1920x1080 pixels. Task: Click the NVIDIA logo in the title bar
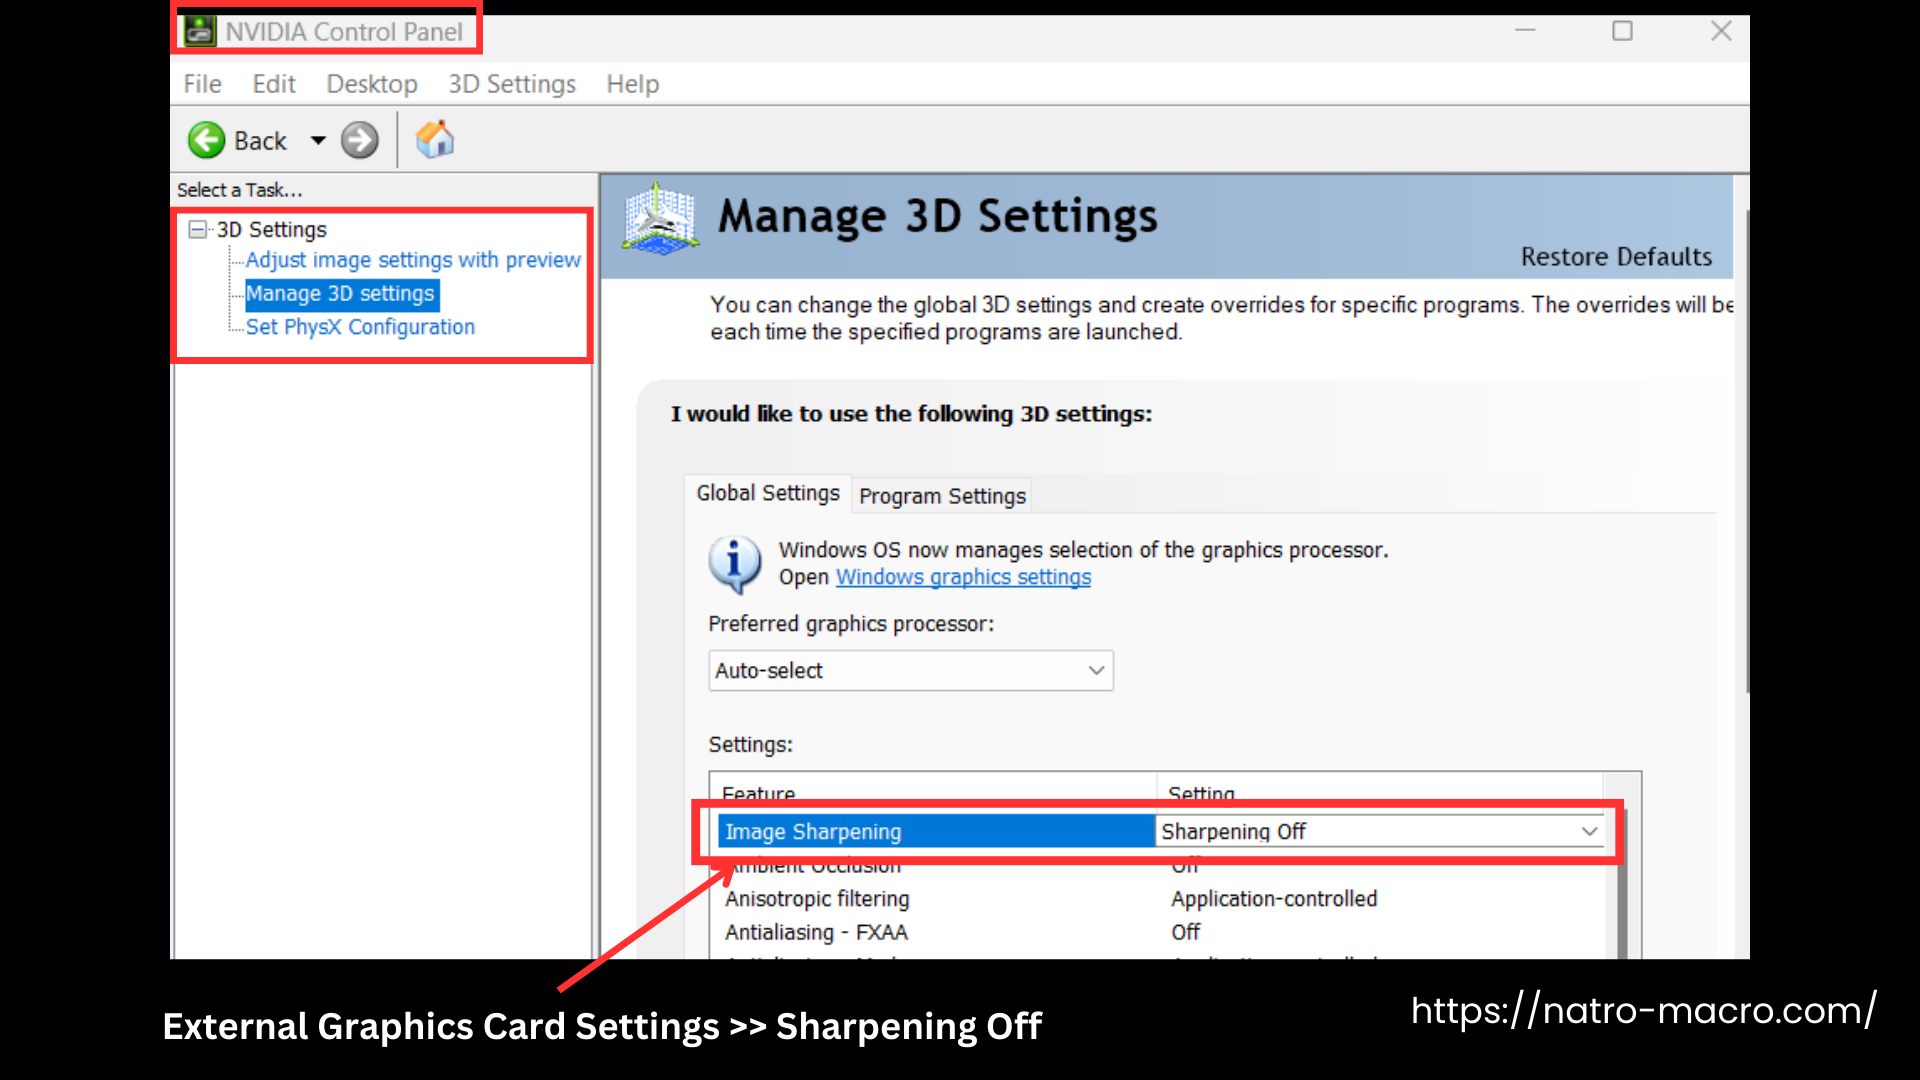coord(198,31)
